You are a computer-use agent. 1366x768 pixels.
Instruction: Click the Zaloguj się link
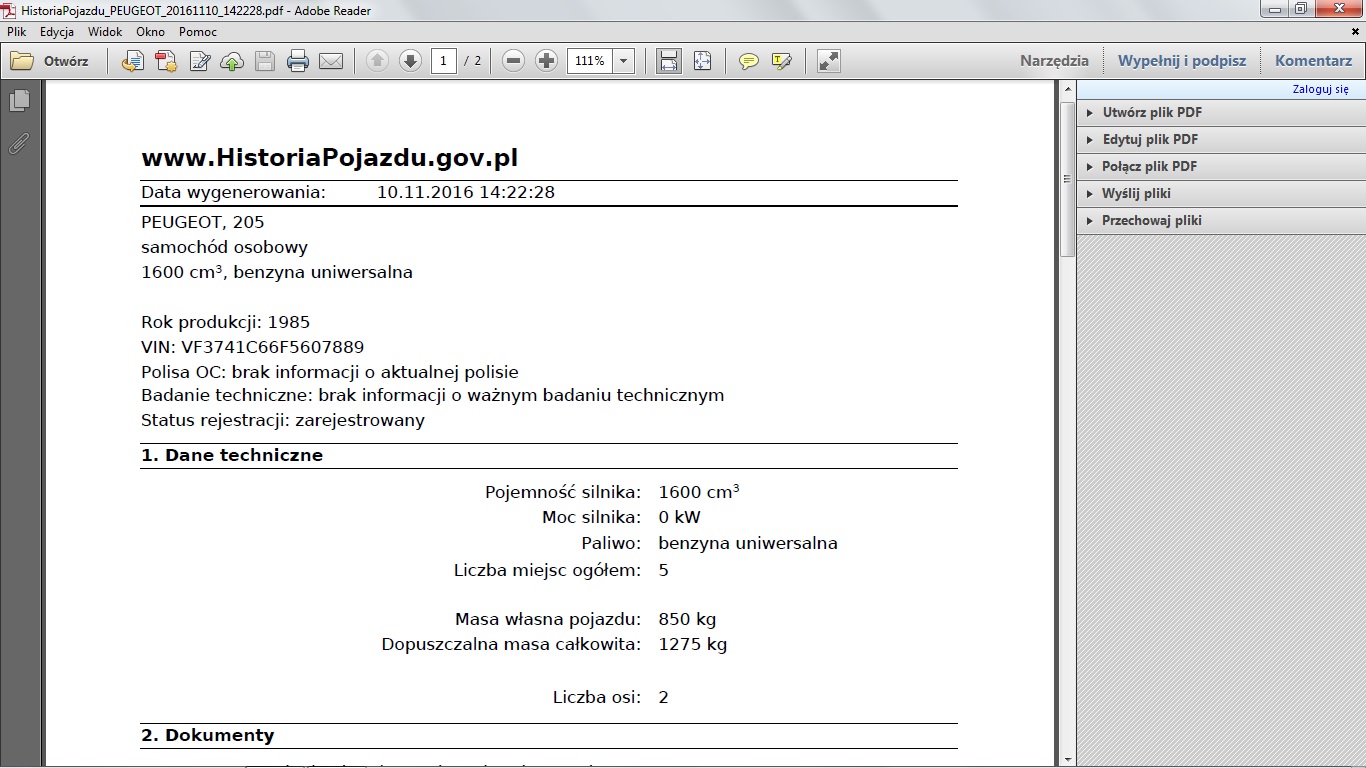click(1320, 89)
